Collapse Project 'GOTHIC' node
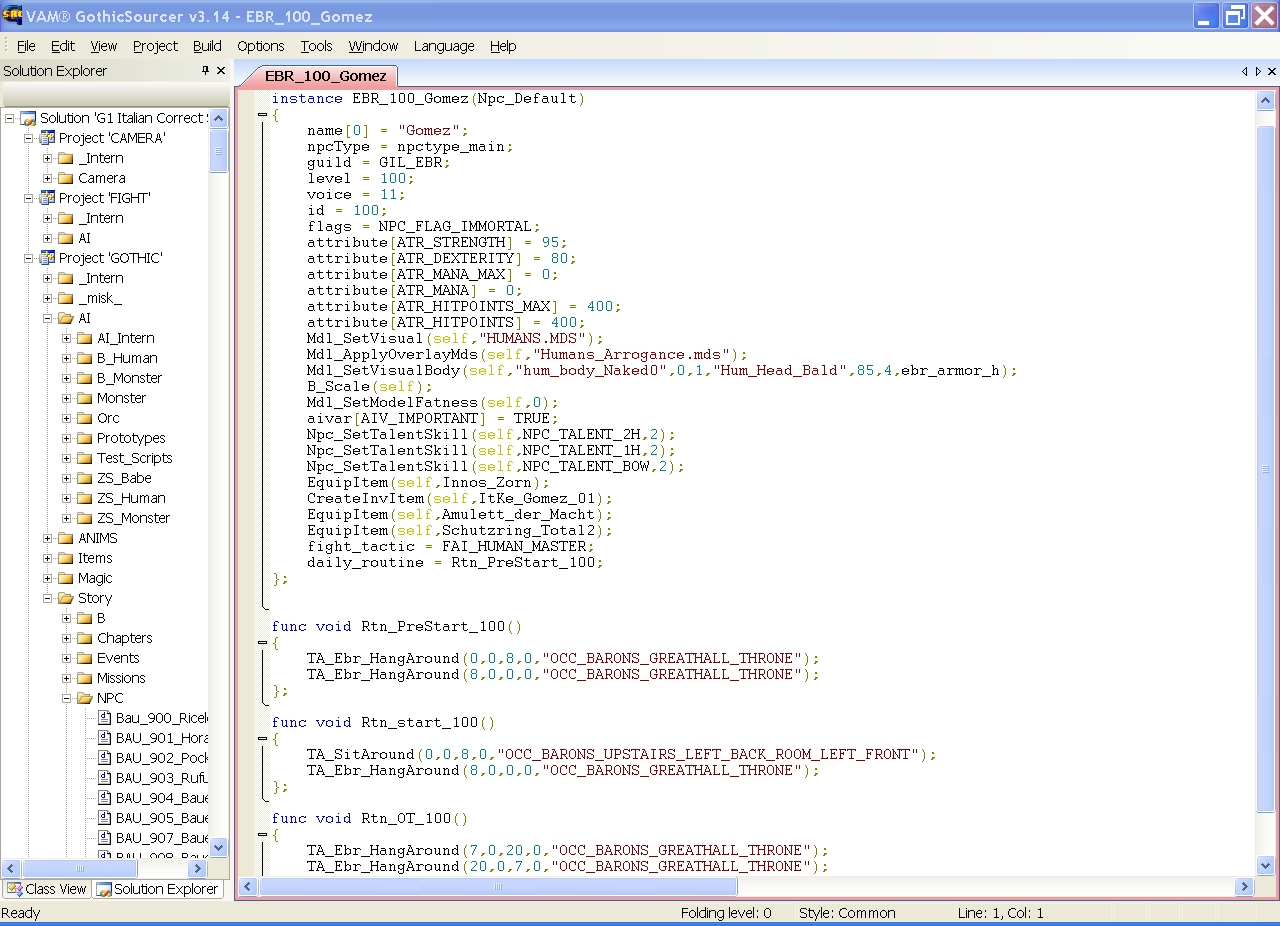Screen dimensions: 1280x926 (x=29, y=258)
